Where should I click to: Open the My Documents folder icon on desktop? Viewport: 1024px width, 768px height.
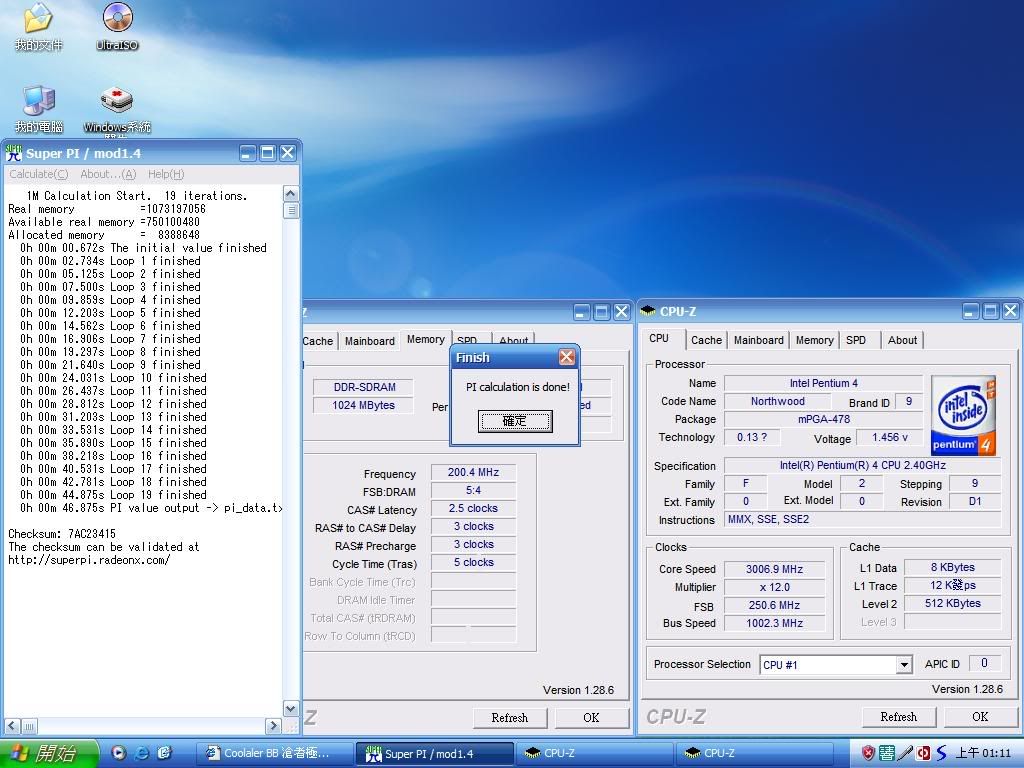pyautogui.click(x=38, y=19)
